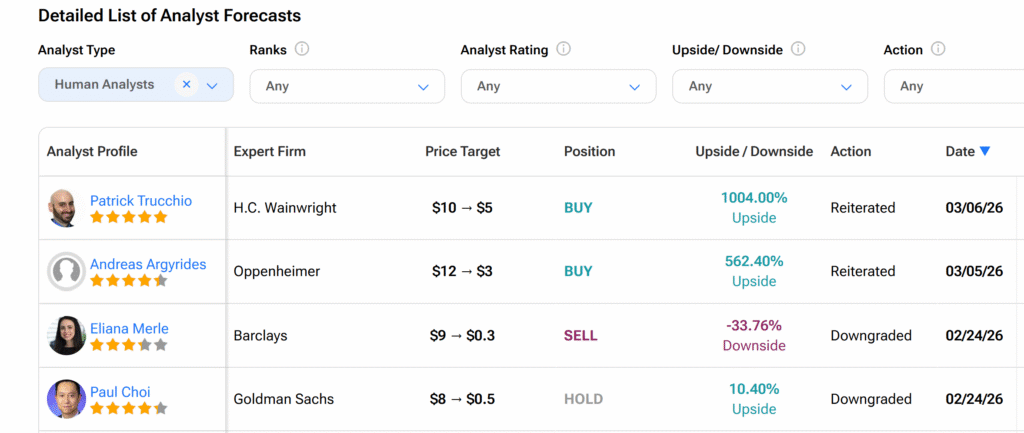Screen dimensions: 1024x433
Task: Open Eliana Merle's analyst profile link
Action: (x=129, y=328)
